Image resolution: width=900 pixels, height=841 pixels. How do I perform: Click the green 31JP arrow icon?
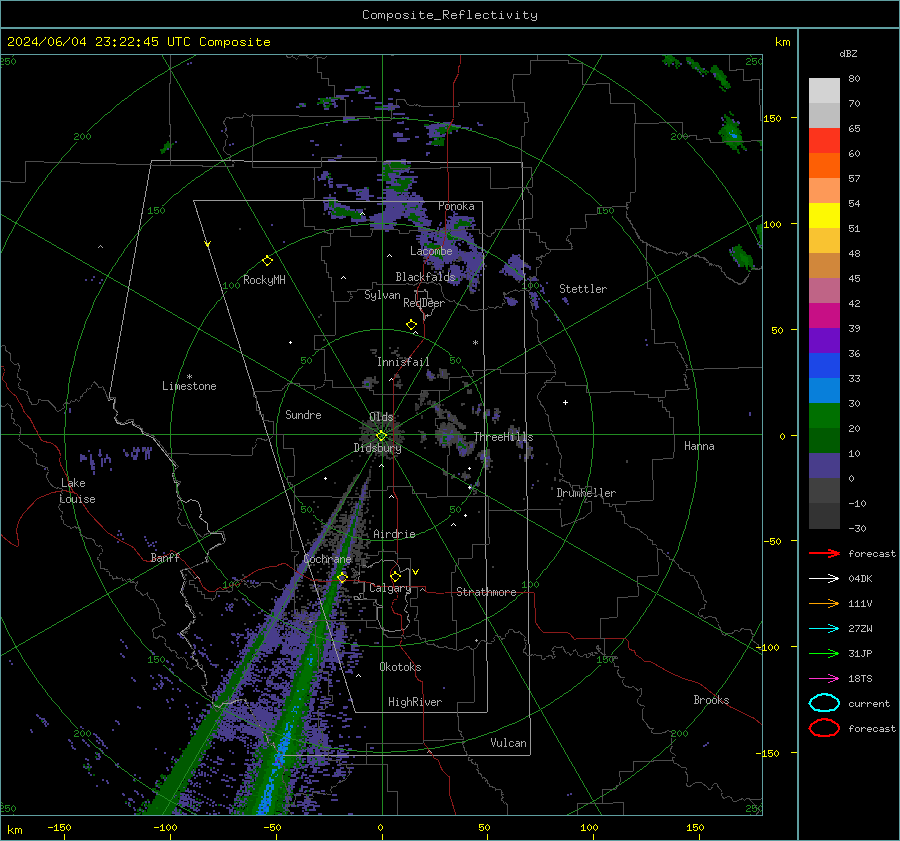(x=824, y=653)
